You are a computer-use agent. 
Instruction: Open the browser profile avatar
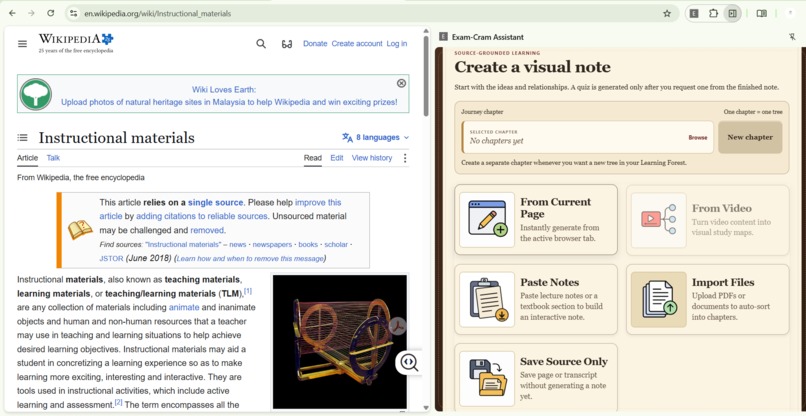click(x=790, y=13)
